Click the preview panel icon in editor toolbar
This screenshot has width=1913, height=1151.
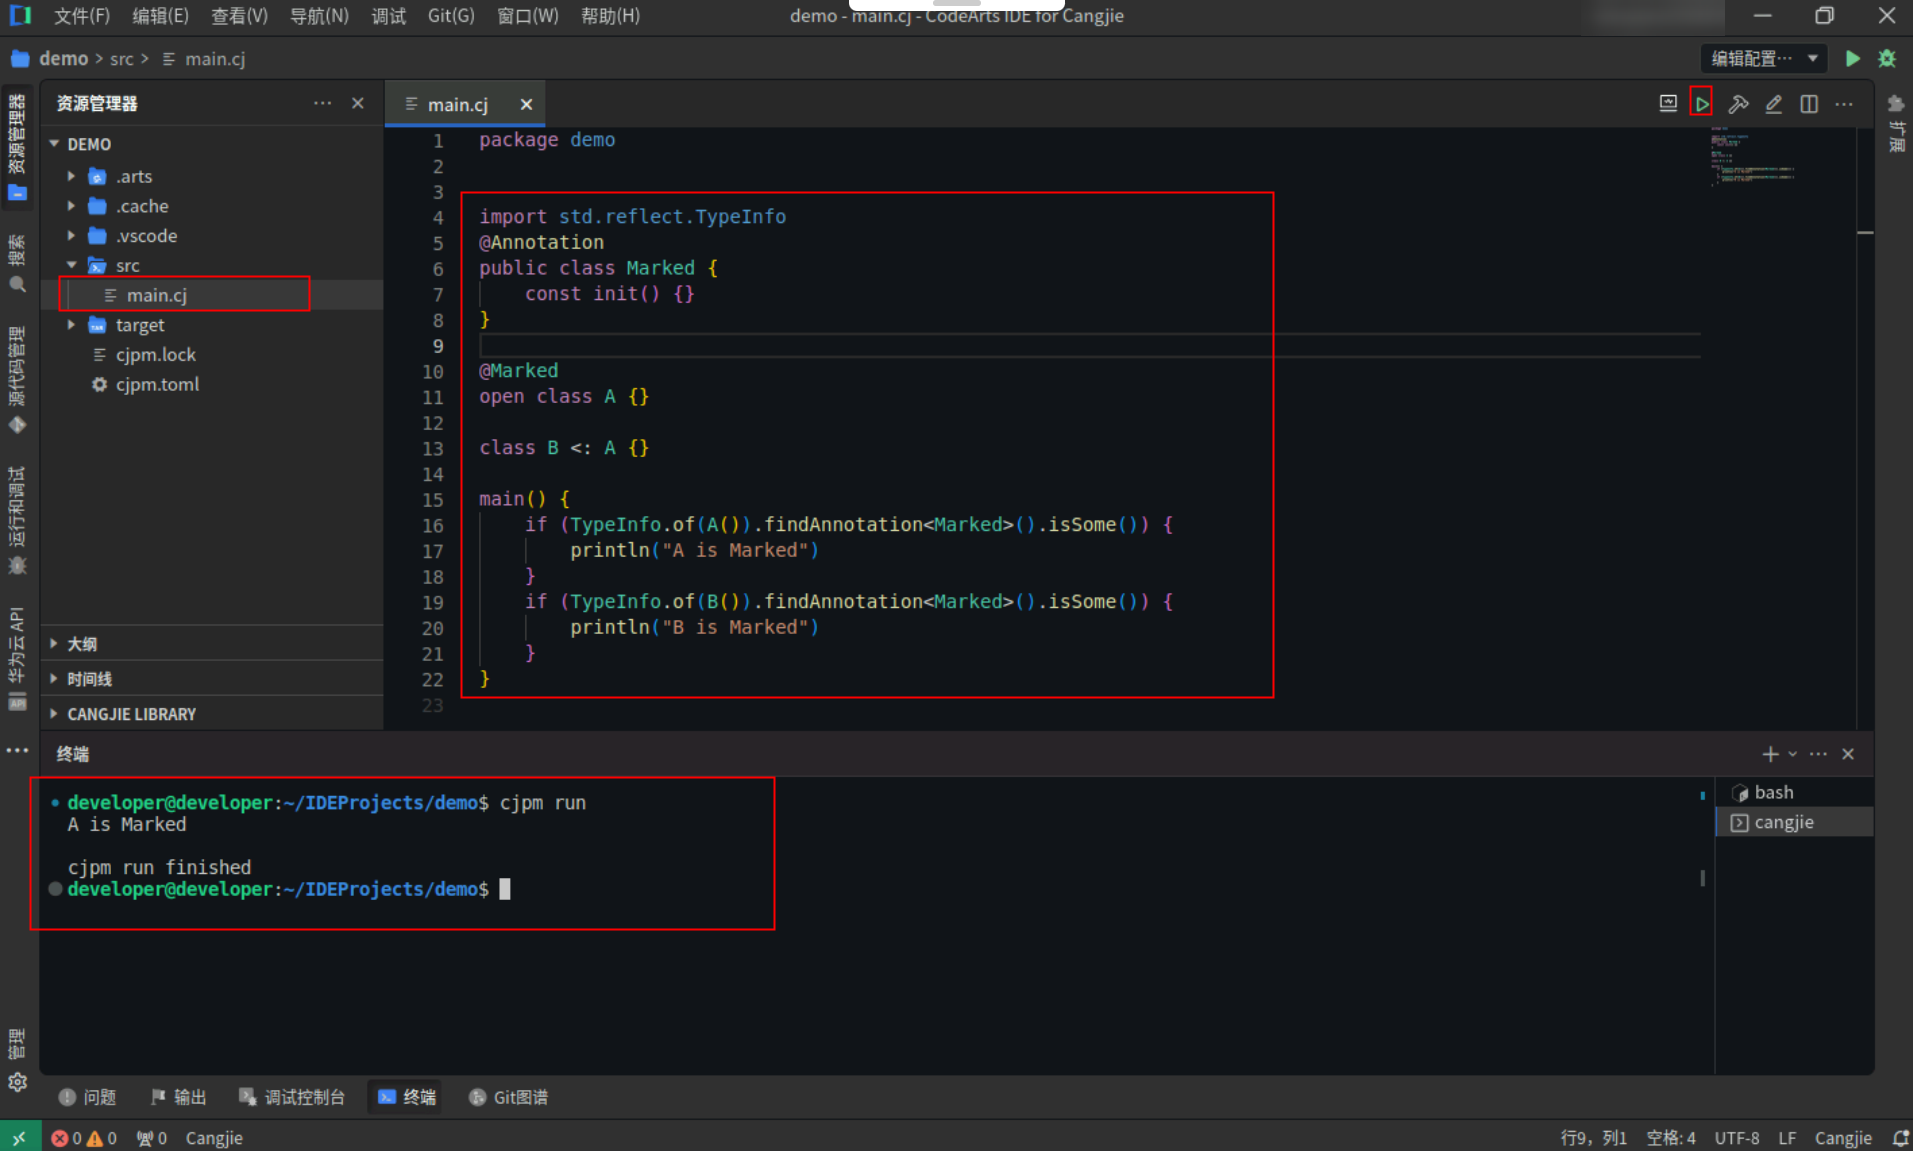tap(1667, 103)
